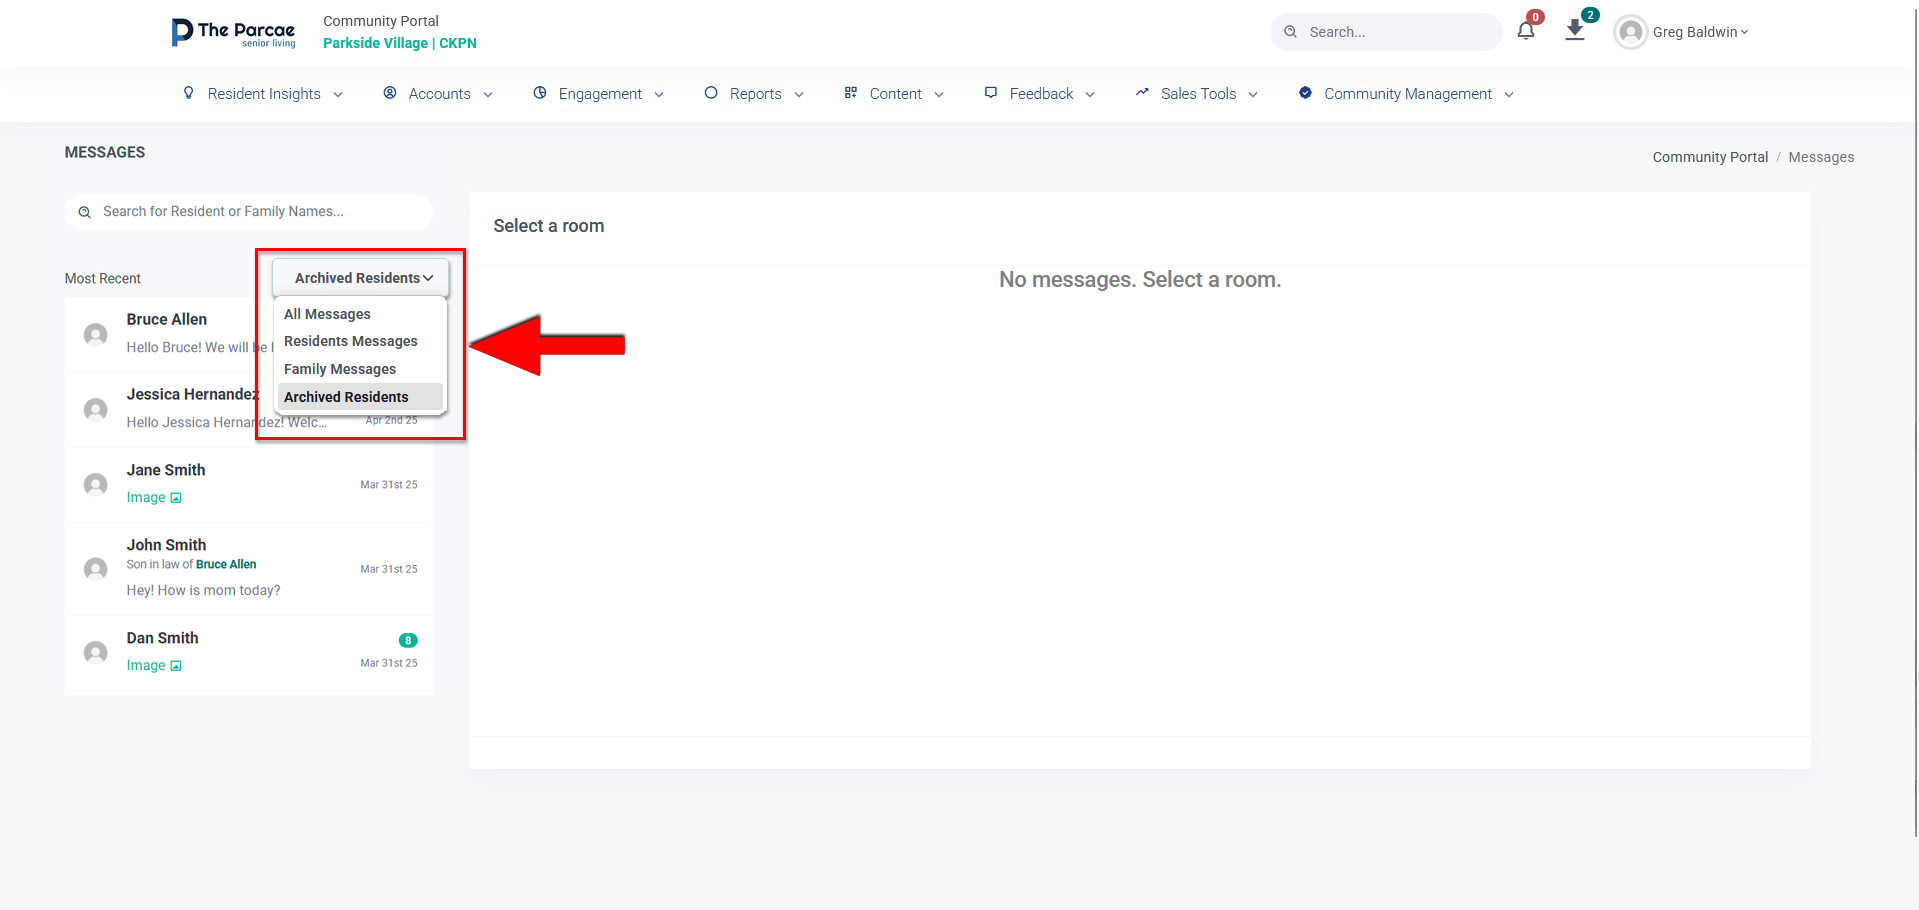Click the top Search input field
Screen dimensions: 1919x910
coord(1386,32)
